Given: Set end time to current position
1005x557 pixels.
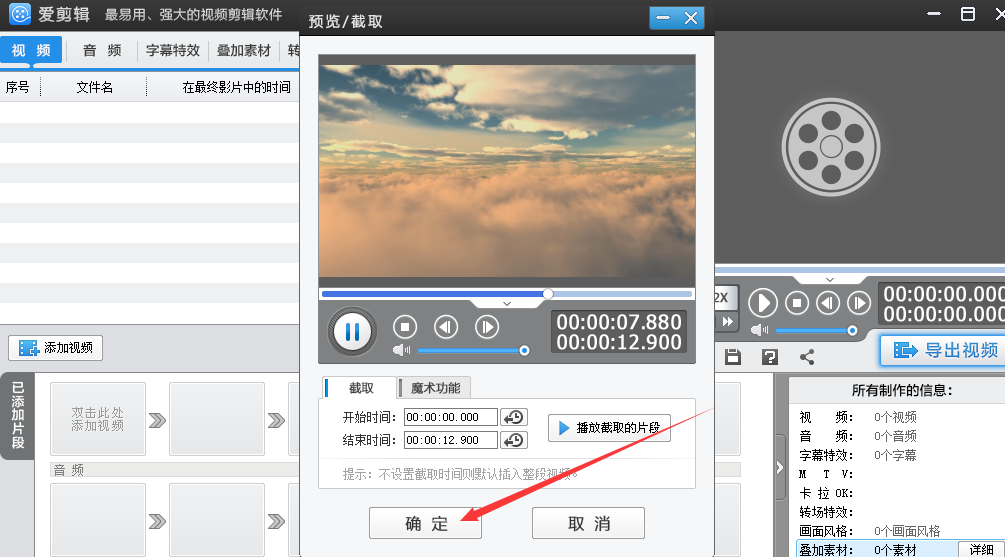Looking at the screenshot, I should pos(514,440).
